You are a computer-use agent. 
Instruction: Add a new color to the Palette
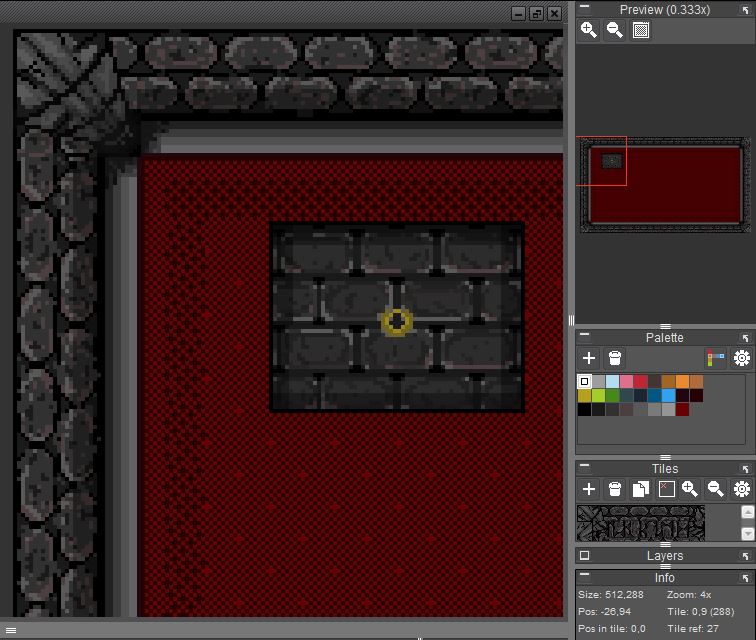589,358
